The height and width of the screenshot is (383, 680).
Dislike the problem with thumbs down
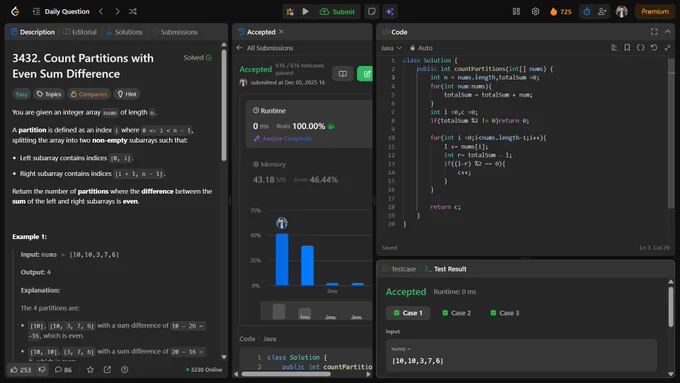coord(42,370)
